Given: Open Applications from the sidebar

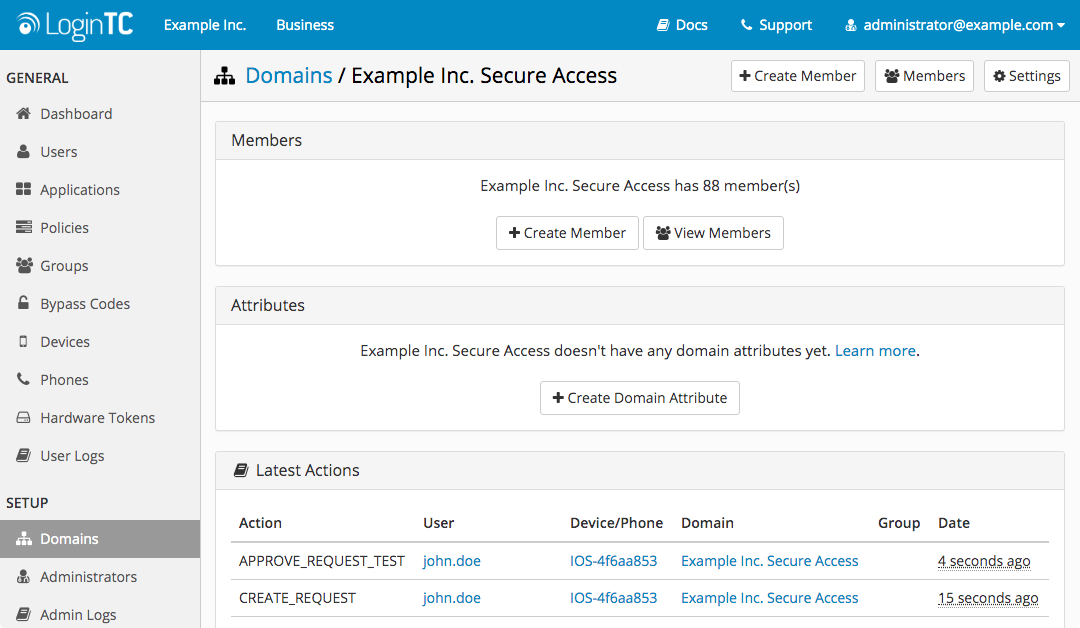Looking at the screenshot, I should 80,189.
